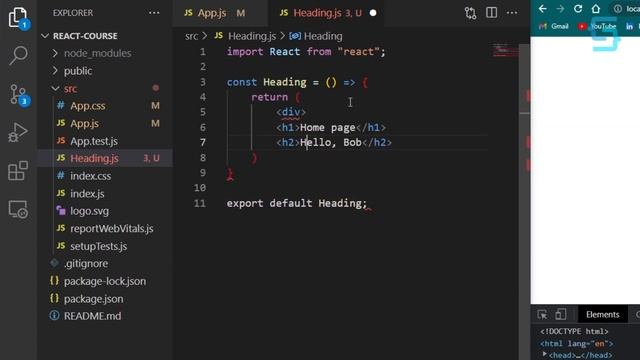
Task: Activate DevTools element inspector icon
Action: tap(542, 314)
